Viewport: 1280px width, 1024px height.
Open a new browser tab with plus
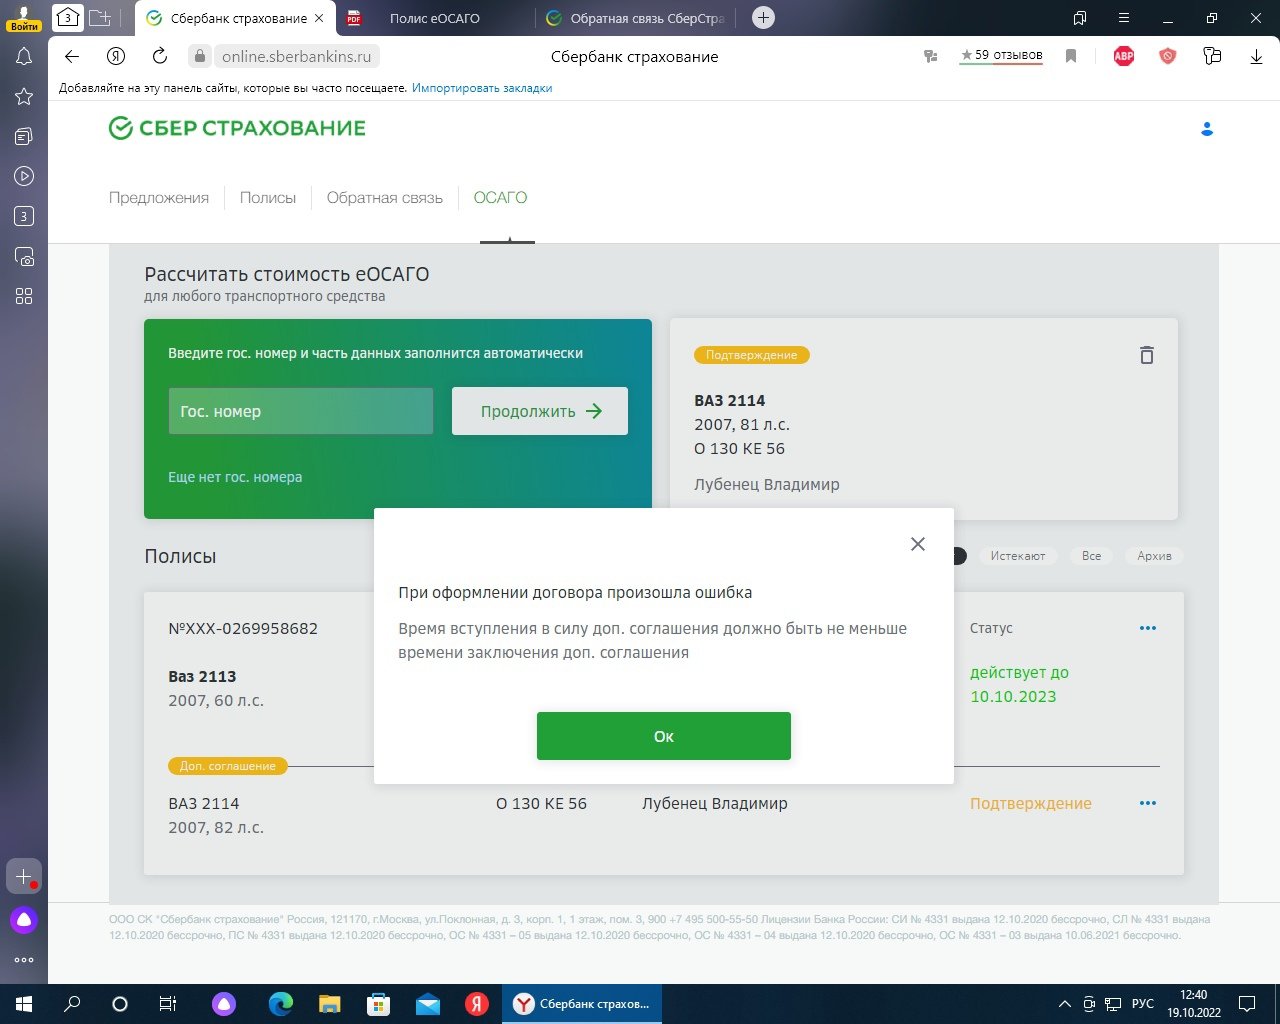(x=763, y=18)
